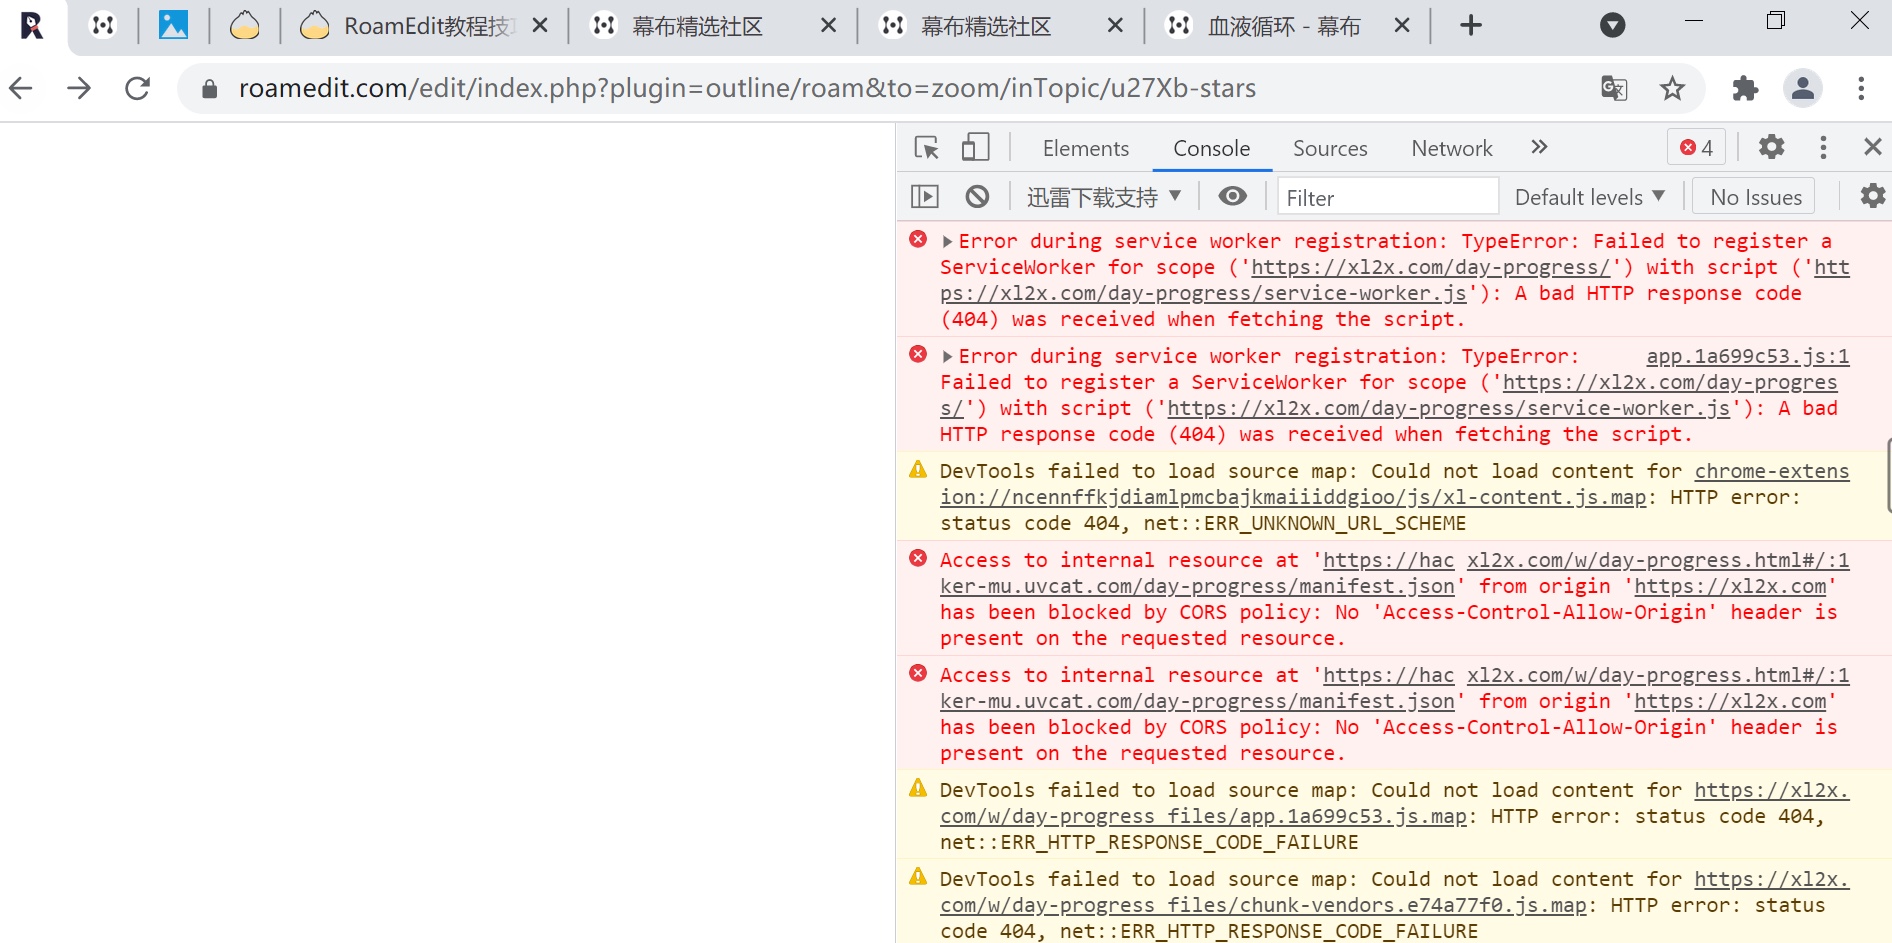Clear the console with the ban icon

click(x=977, y=197)
